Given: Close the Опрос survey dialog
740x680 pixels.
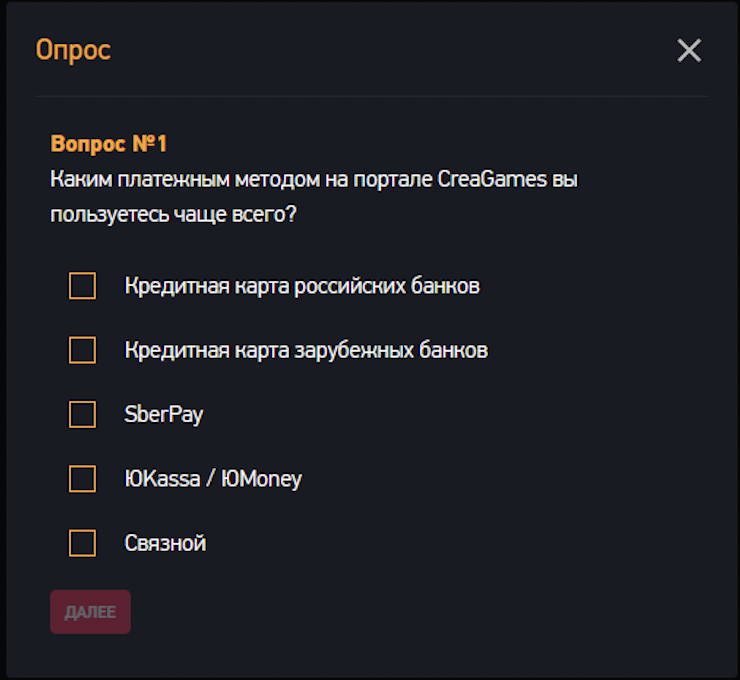Looking at the screenshot, I should click(689, 51).
